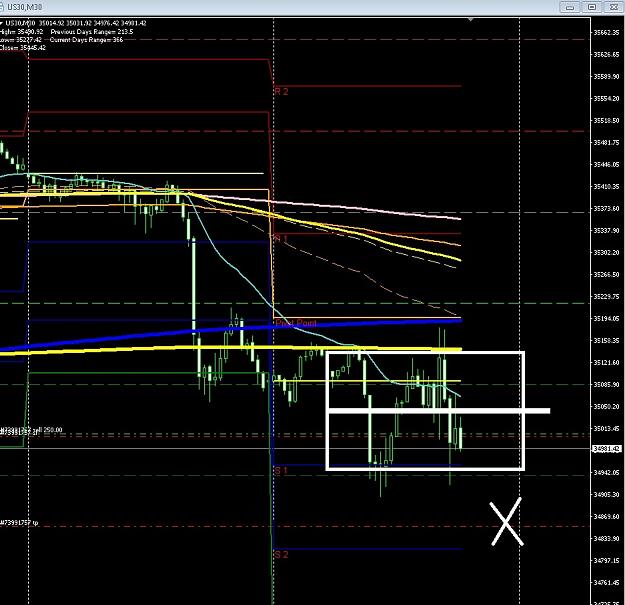Click the High 35490.92 info label
The height and width of the screenshot is (605, 625).
coord(22,31)
